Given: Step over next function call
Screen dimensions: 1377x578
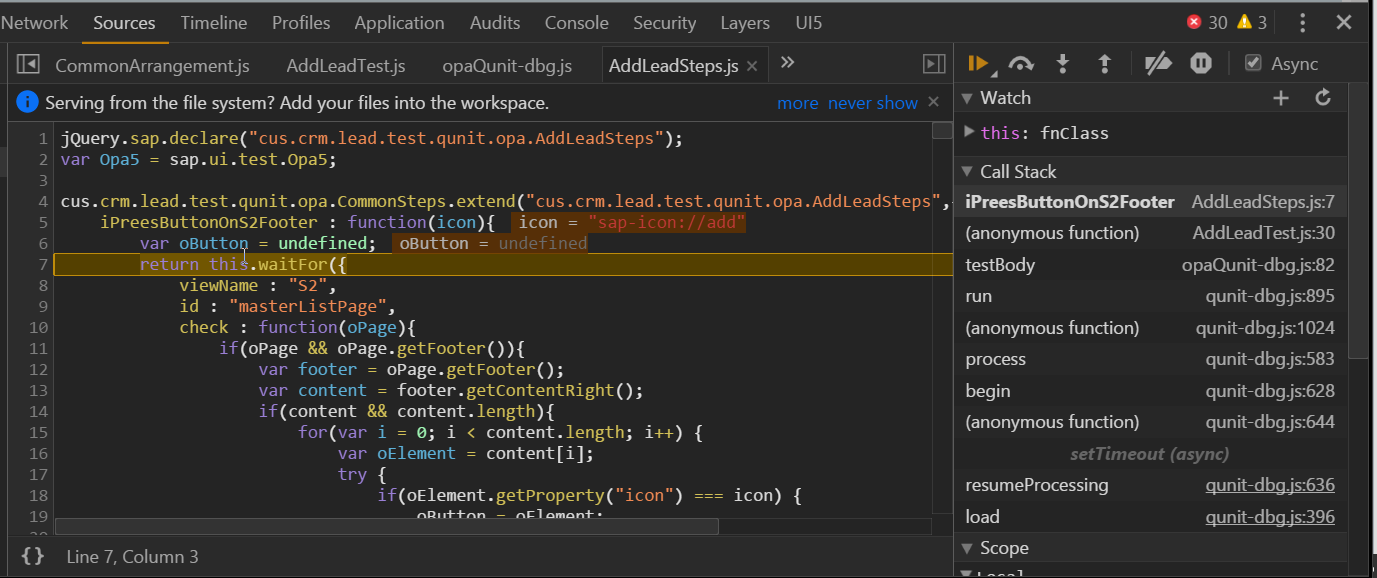Looking at the screenshot, I should 1021,64.
